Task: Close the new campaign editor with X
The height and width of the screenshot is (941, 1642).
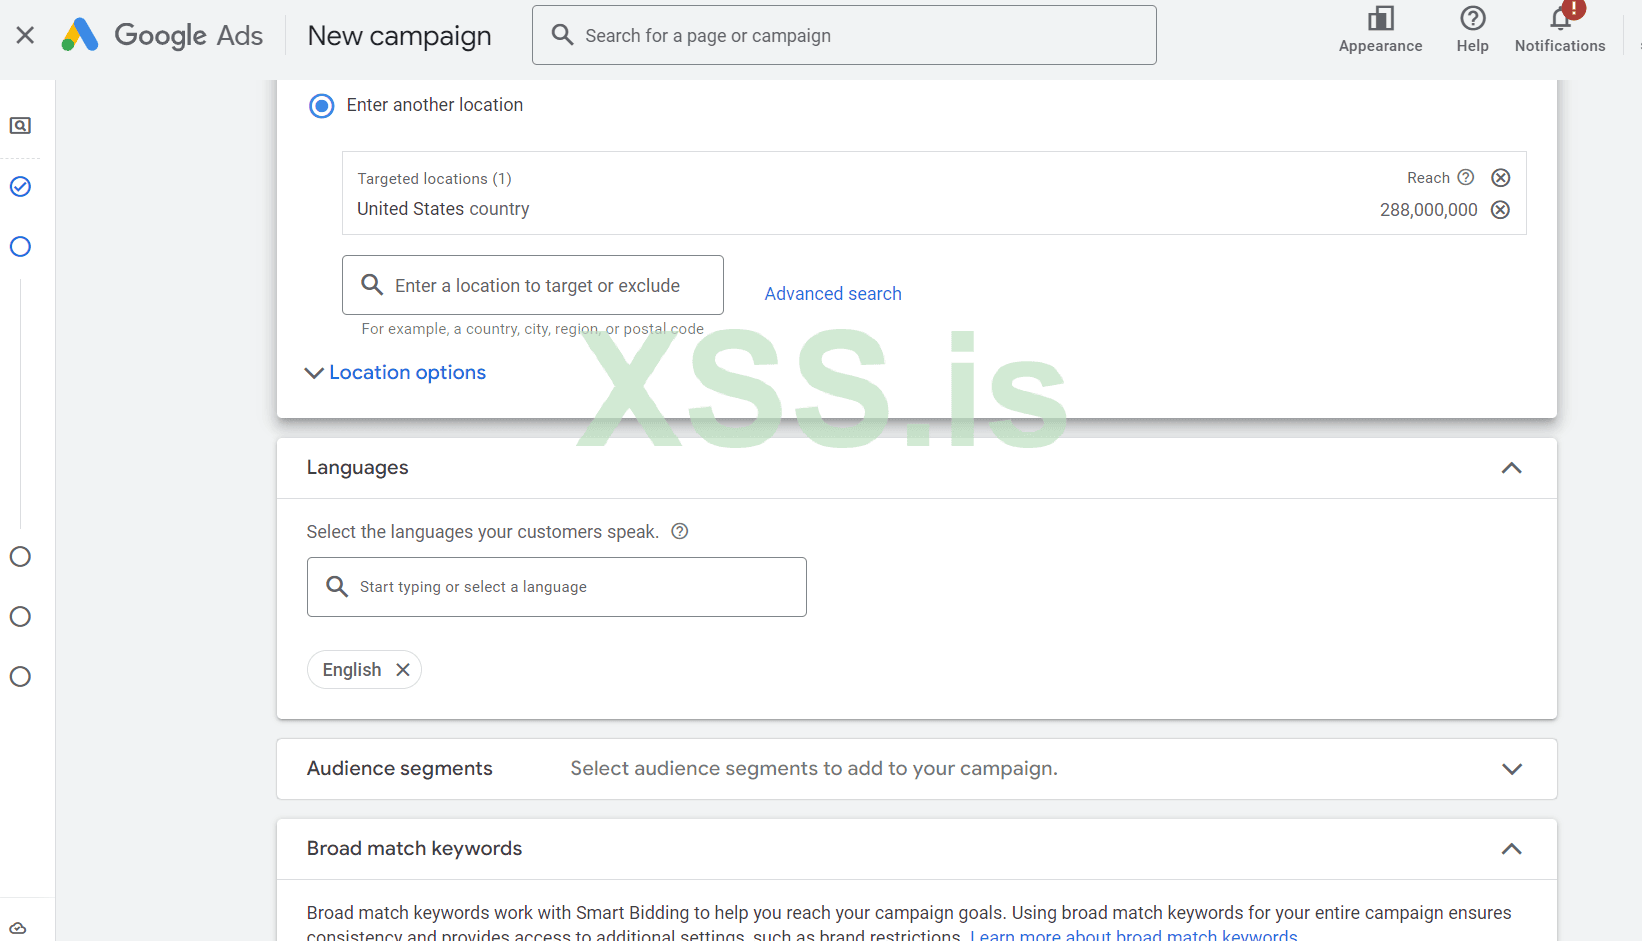Action: pos(25,35)
